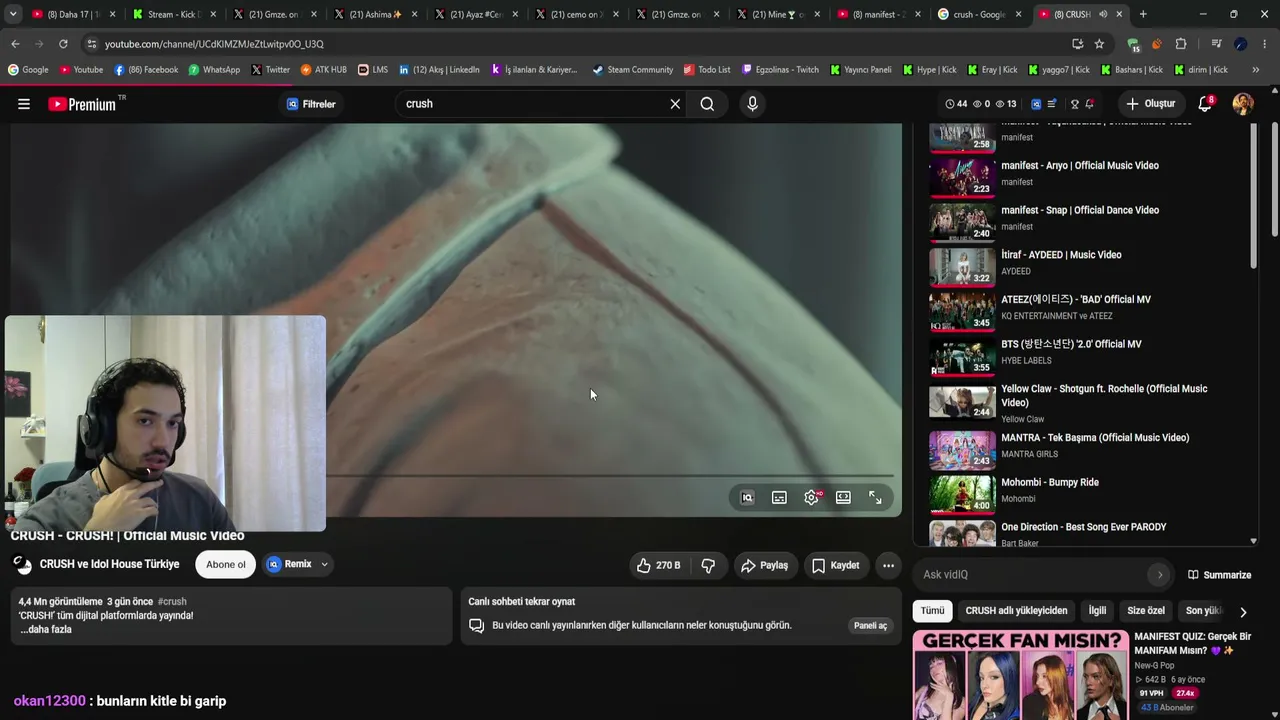
Task: Open the Steam Community bookmark
Action: click(633, 70)
